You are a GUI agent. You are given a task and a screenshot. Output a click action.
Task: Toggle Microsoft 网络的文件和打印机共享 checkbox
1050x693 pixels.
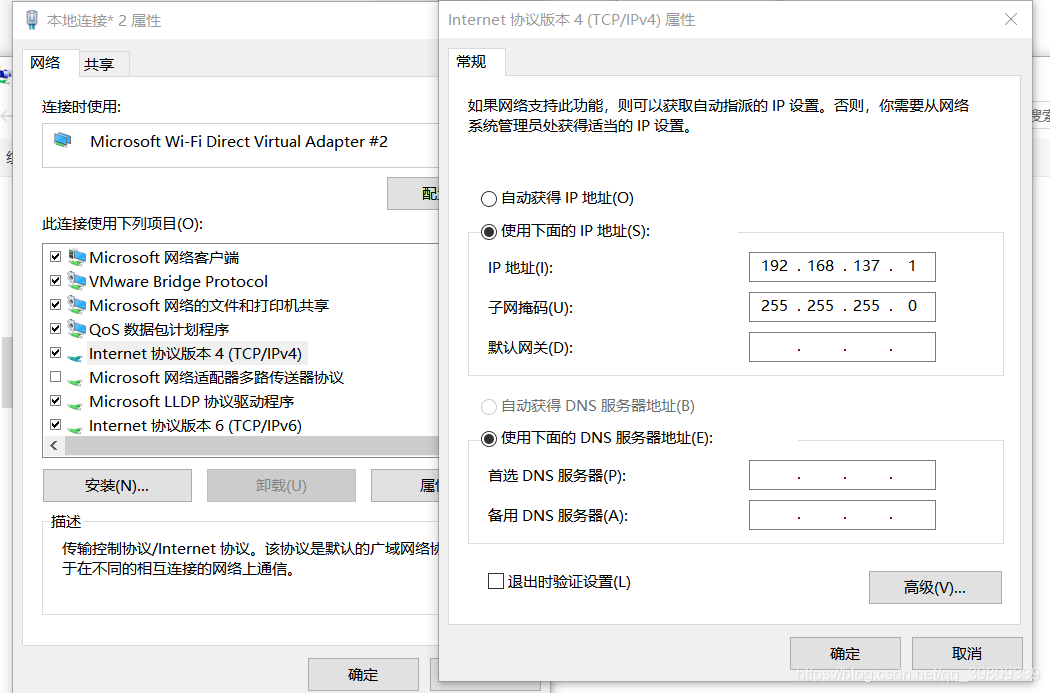coord(56,305)
